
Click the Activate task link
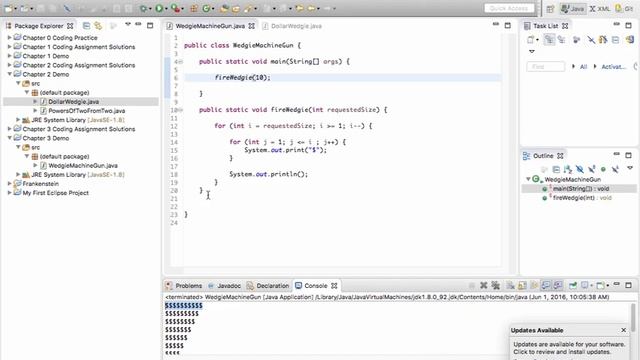[x=613, y=67]
